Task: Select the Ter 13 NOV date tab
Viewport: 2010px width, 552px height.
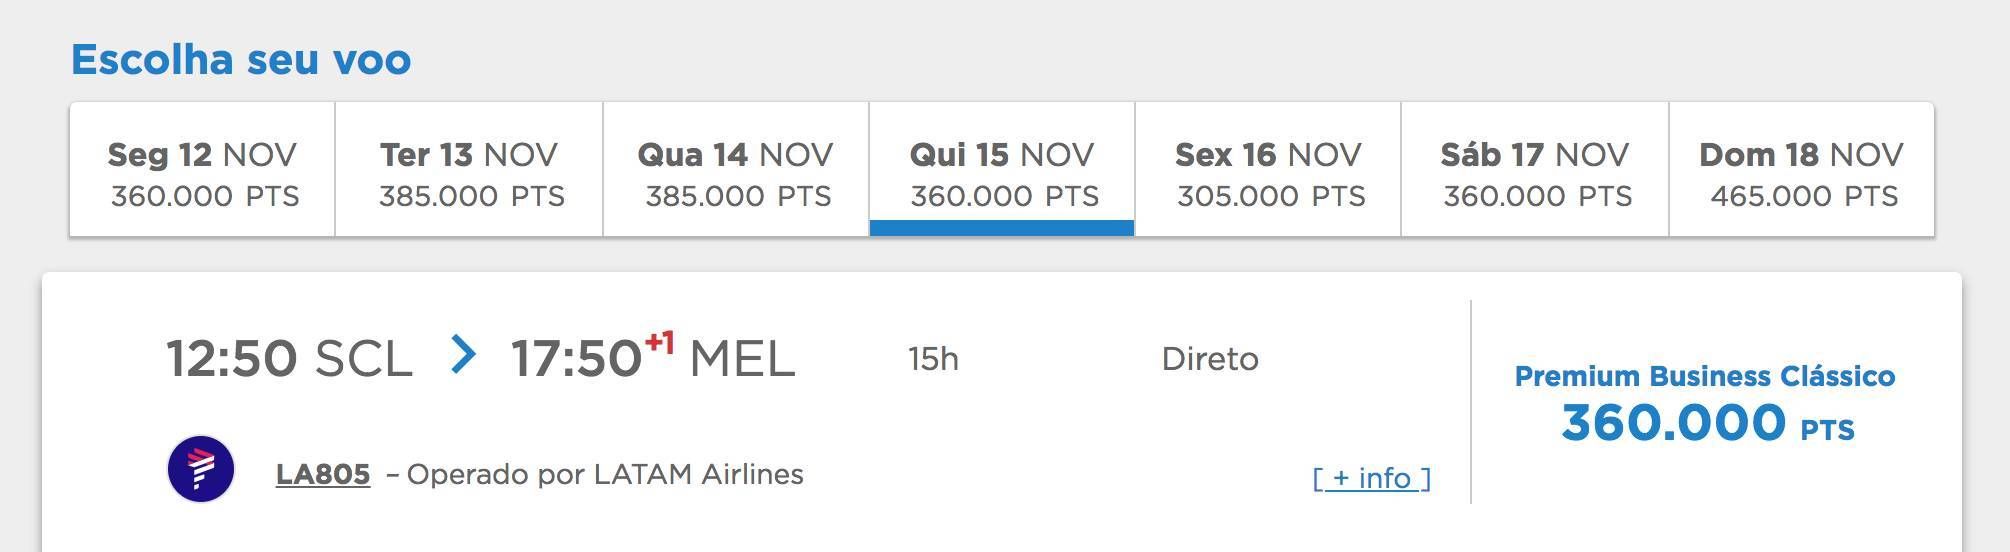Action: pos(469,169)
